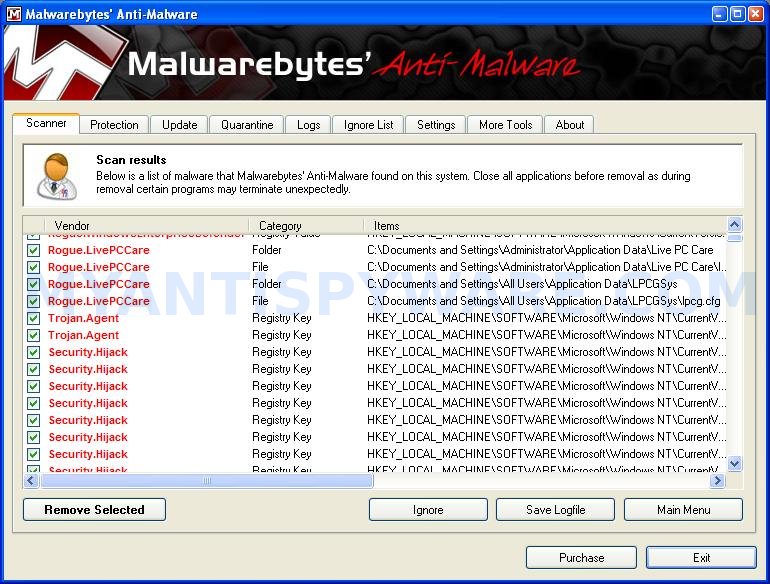This screenshot has height=584, width=770.
Task: Open the Protection tab
Action: pos(114,125)
